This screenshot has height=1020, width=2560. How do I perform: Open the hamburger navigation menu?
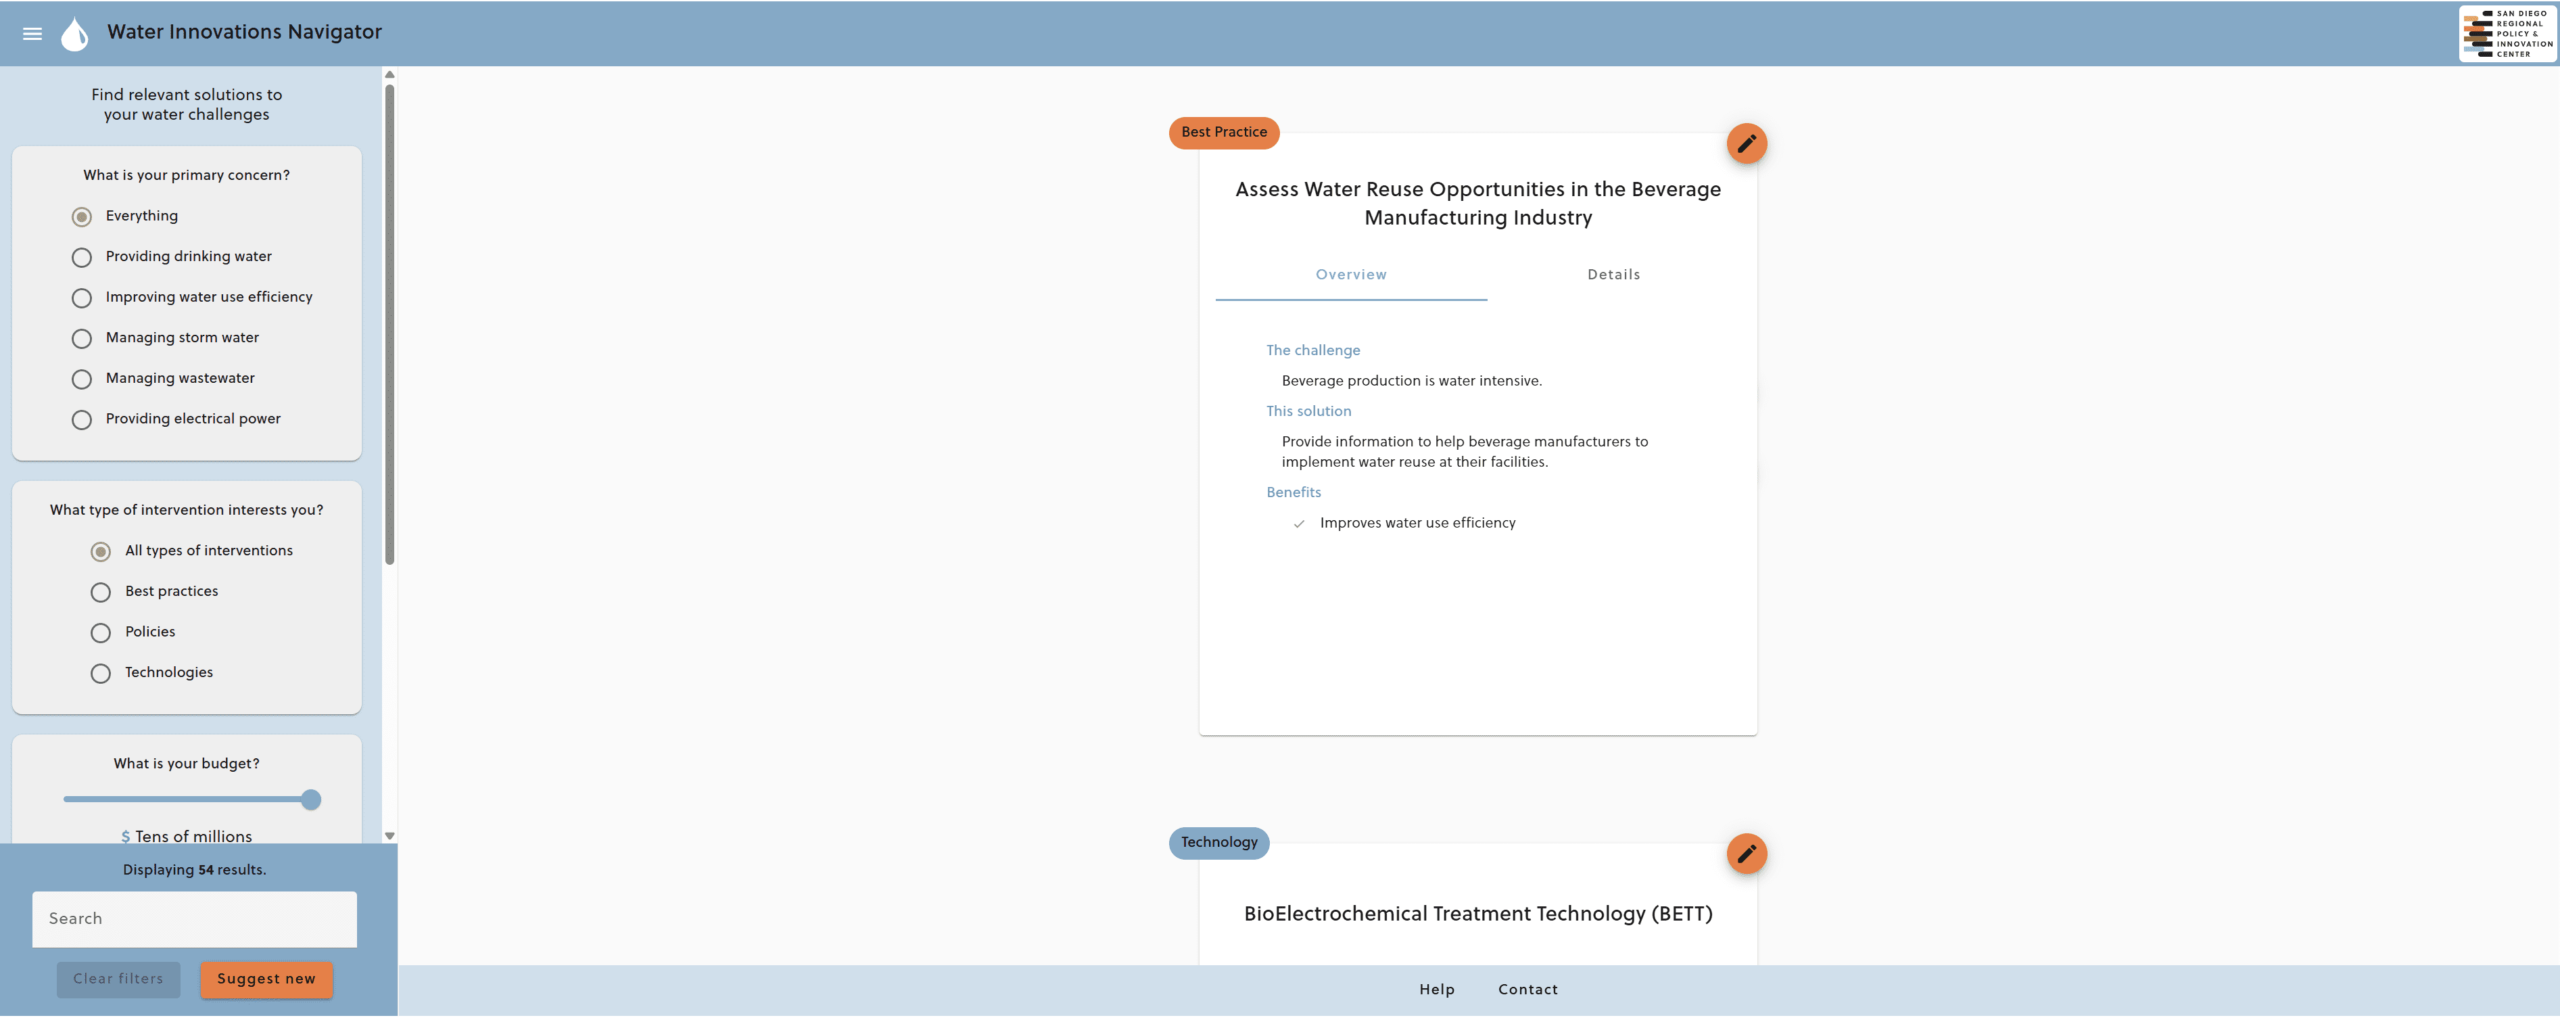point(32,34)
